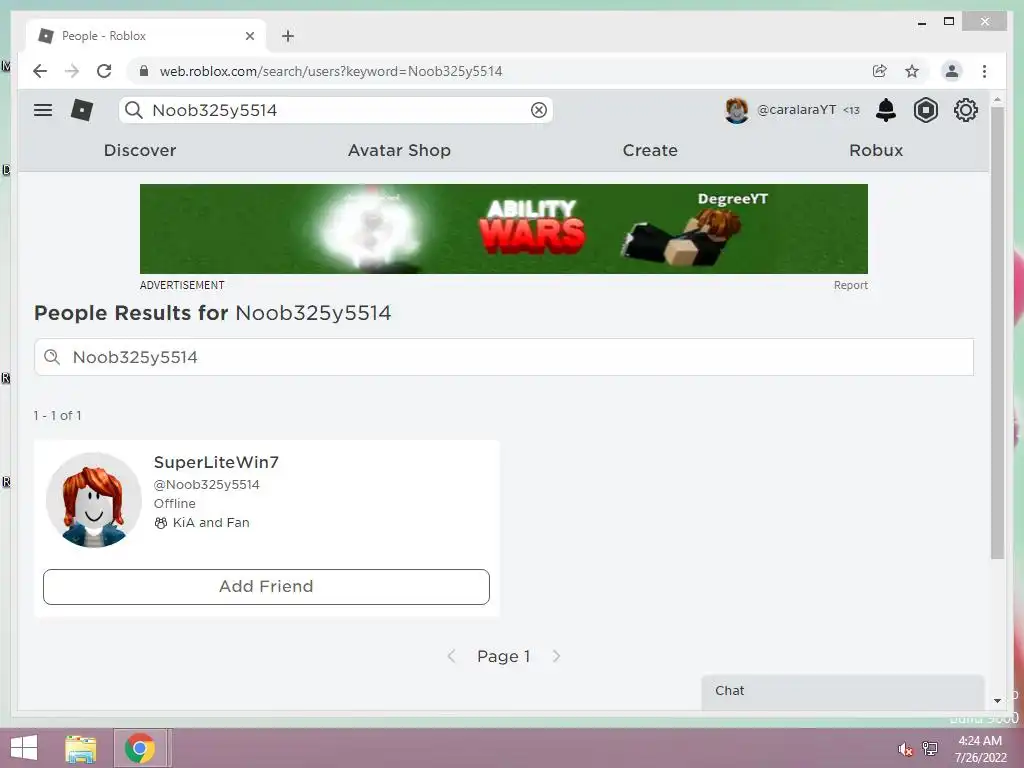Image resolution: width=1024 pixels, height=768 pixels.
Task: Open the Avatar Shop tab
Action: 399,150
